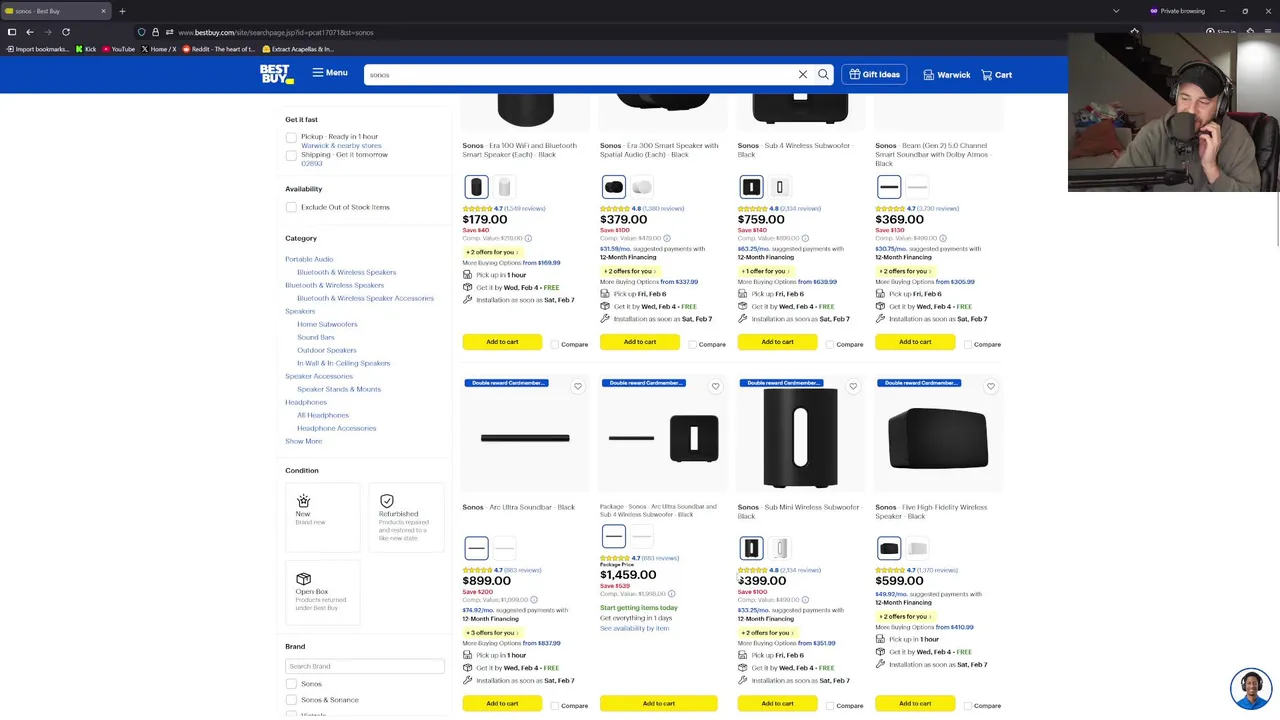Save Arc Ultra Soundbar with heart icon

(x=577, y=386)
